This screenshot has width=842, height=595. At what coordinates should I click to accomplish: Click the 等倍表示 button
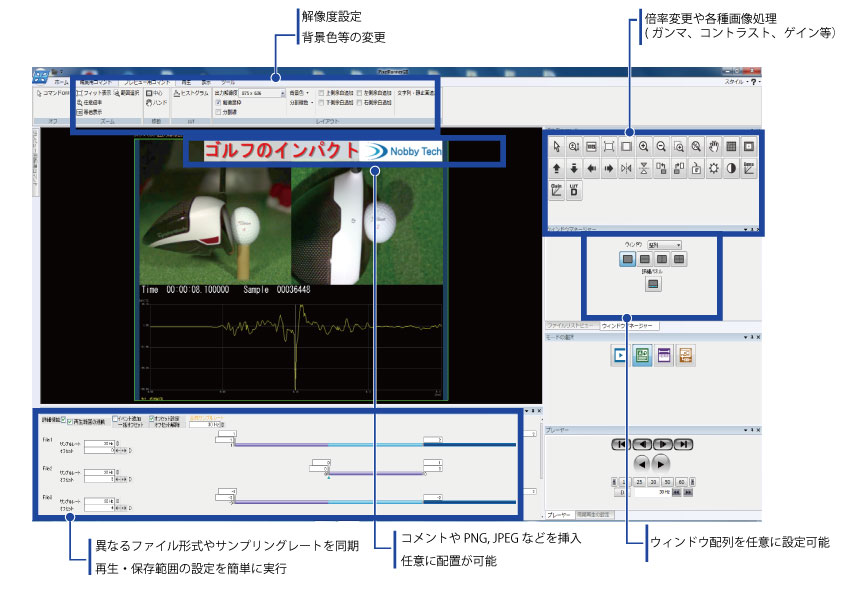pyautogui.click(x=89, y=112)
